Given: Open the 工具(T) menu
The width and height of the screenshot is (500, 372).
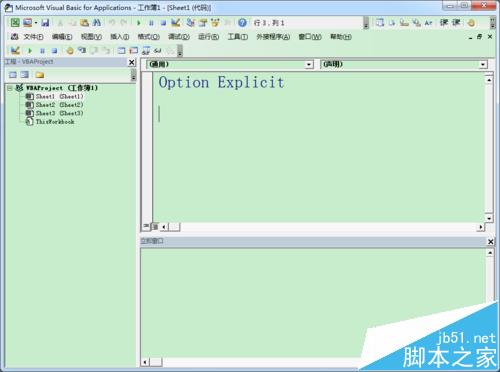Looking at the screenshot, I should pos(238,37).
